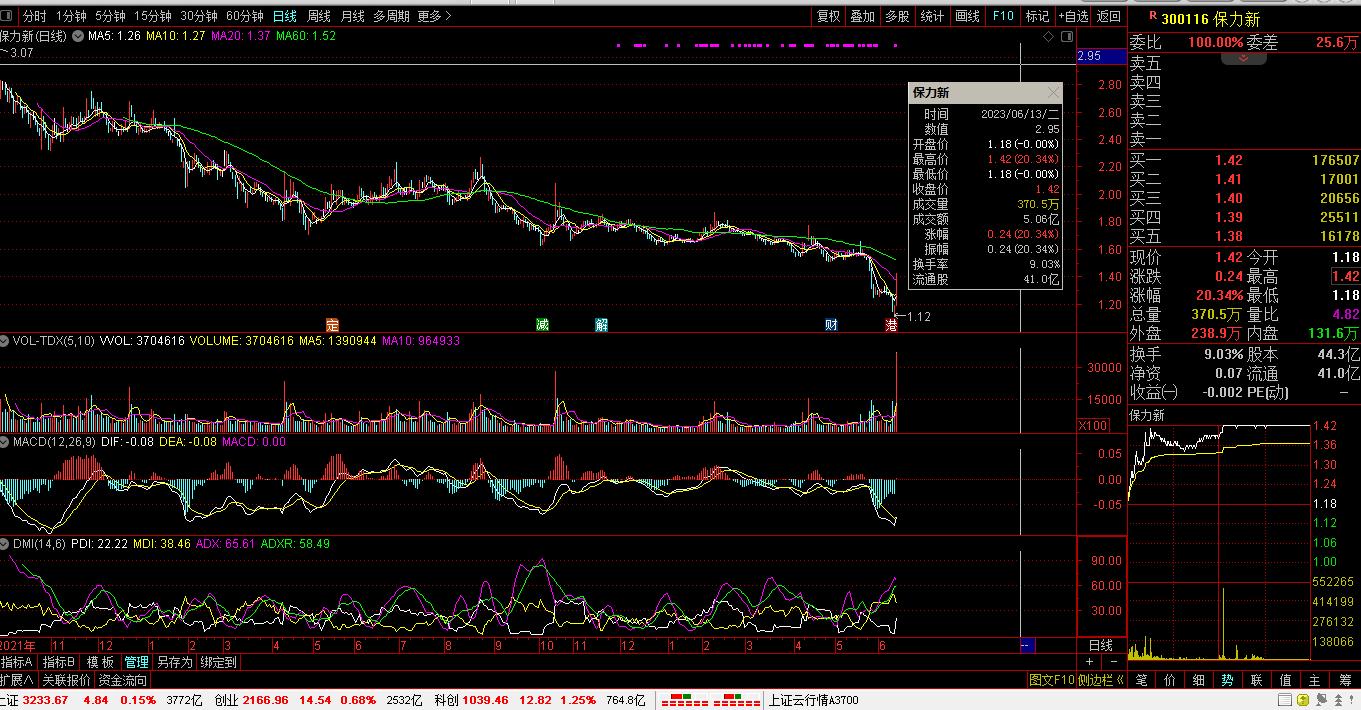The height and width of the screenshot is (710, 1361).
Task: Click the diamond icon above the chart
Action: pyautogui.click(x=1048, y=37)
